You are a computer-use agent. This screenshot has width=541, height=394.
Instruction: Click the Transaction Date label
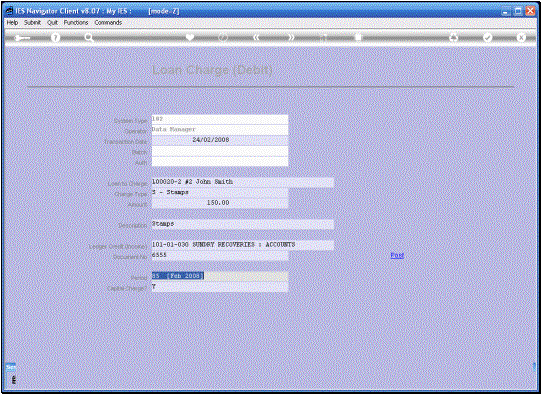[x=126, y=142]
